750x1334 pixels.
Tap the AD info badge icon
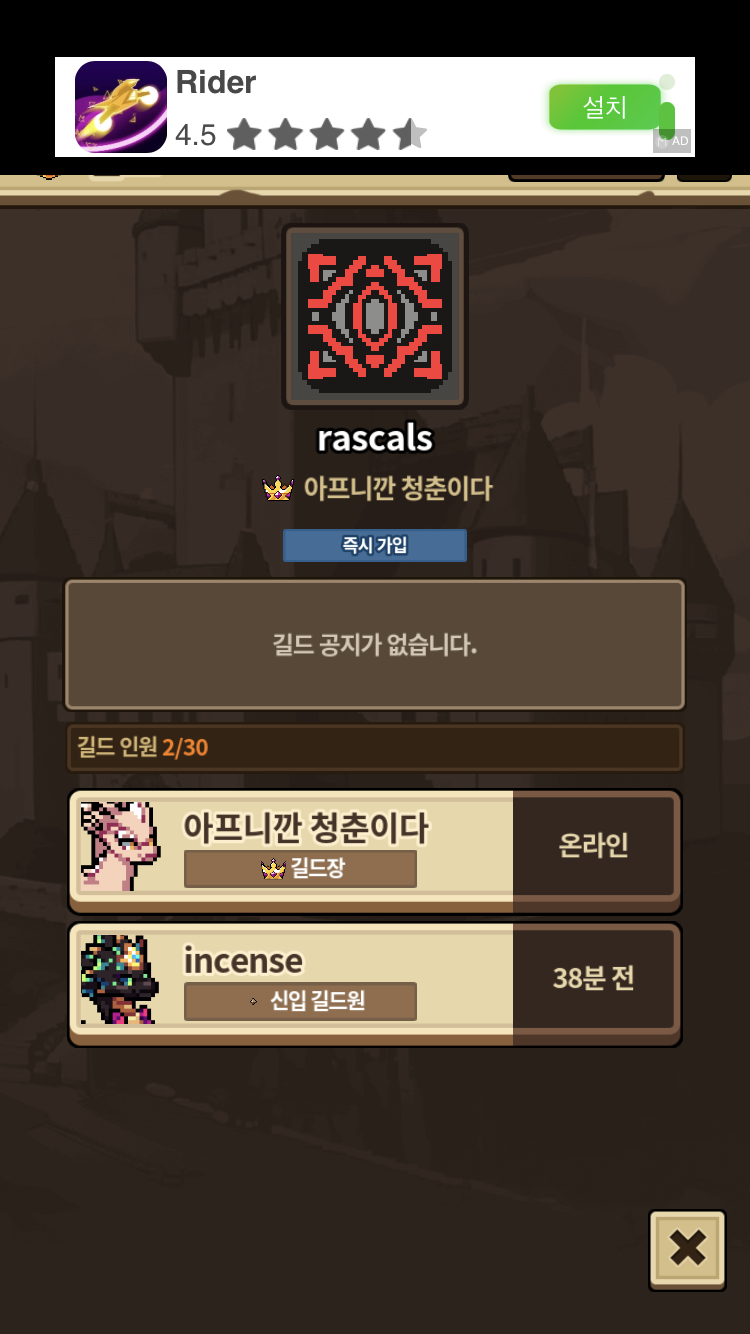(673, 140)
